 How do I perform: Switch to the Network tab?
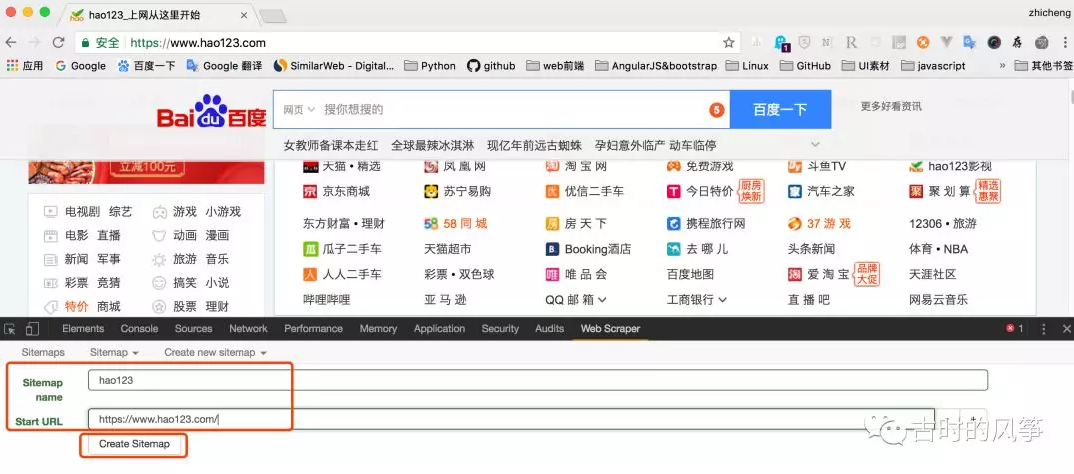(x=248, y=329)
